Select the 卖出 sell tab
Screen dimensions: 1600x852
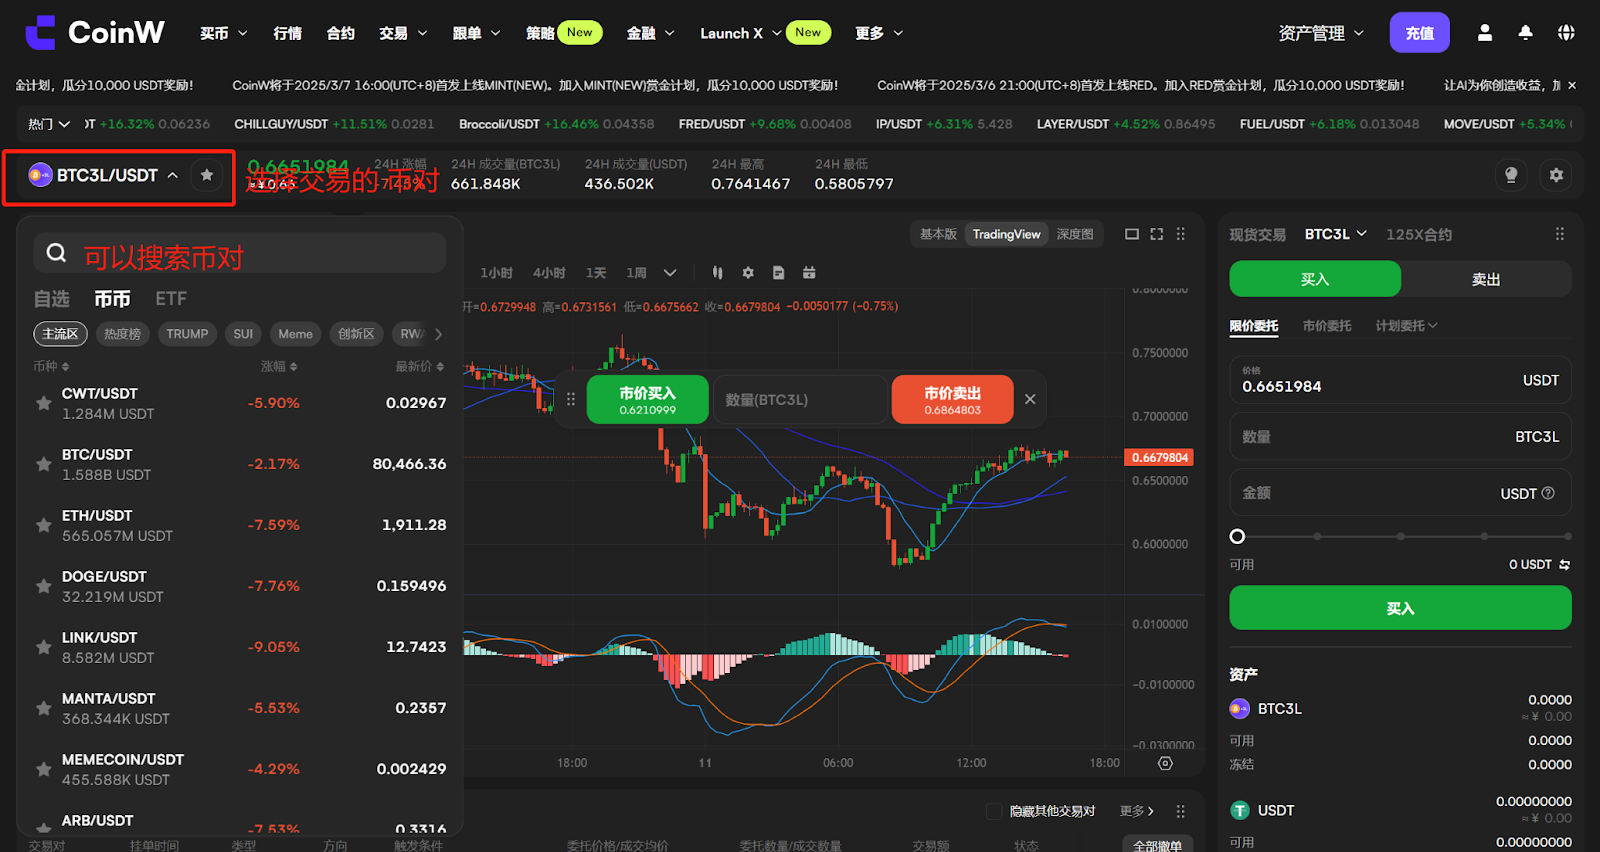click(x=1485, y=279)
